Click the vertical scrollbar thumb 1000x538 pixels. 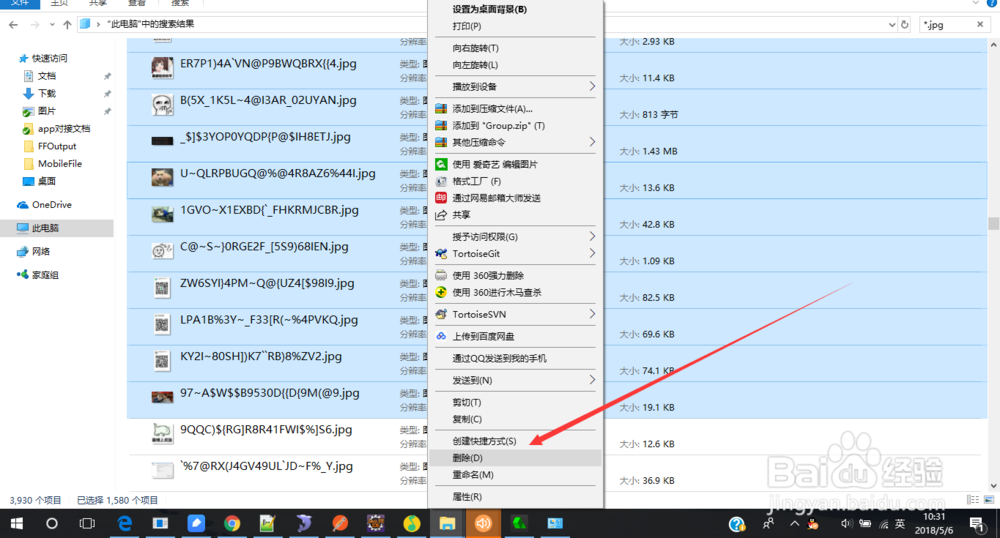click(x=993, y=224)
